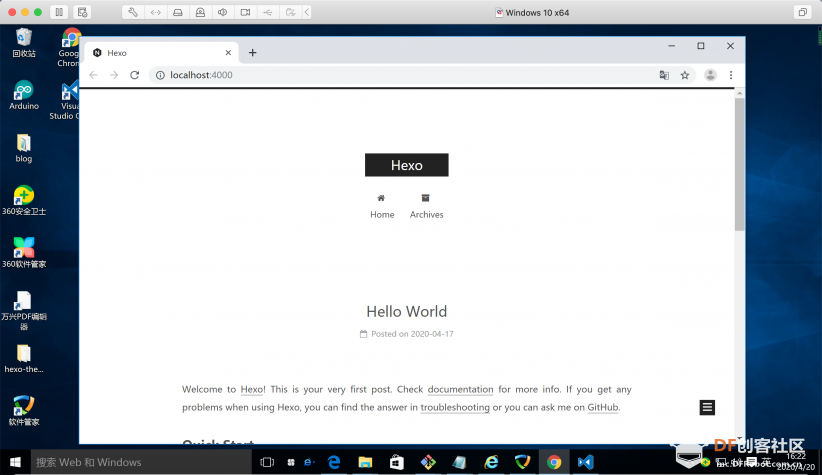Click the network adapter arrows icon

point(156,12)
